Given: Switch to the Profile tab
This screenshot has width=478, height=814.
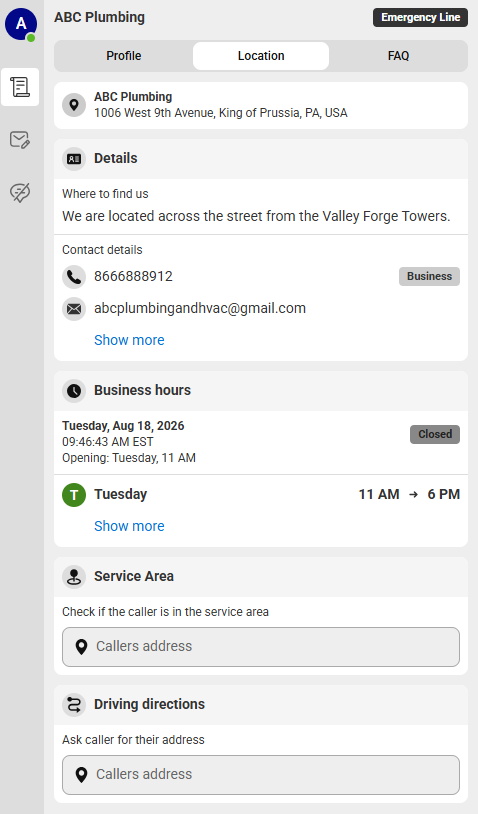Looking at the screenshot, I should pos(124,56).
